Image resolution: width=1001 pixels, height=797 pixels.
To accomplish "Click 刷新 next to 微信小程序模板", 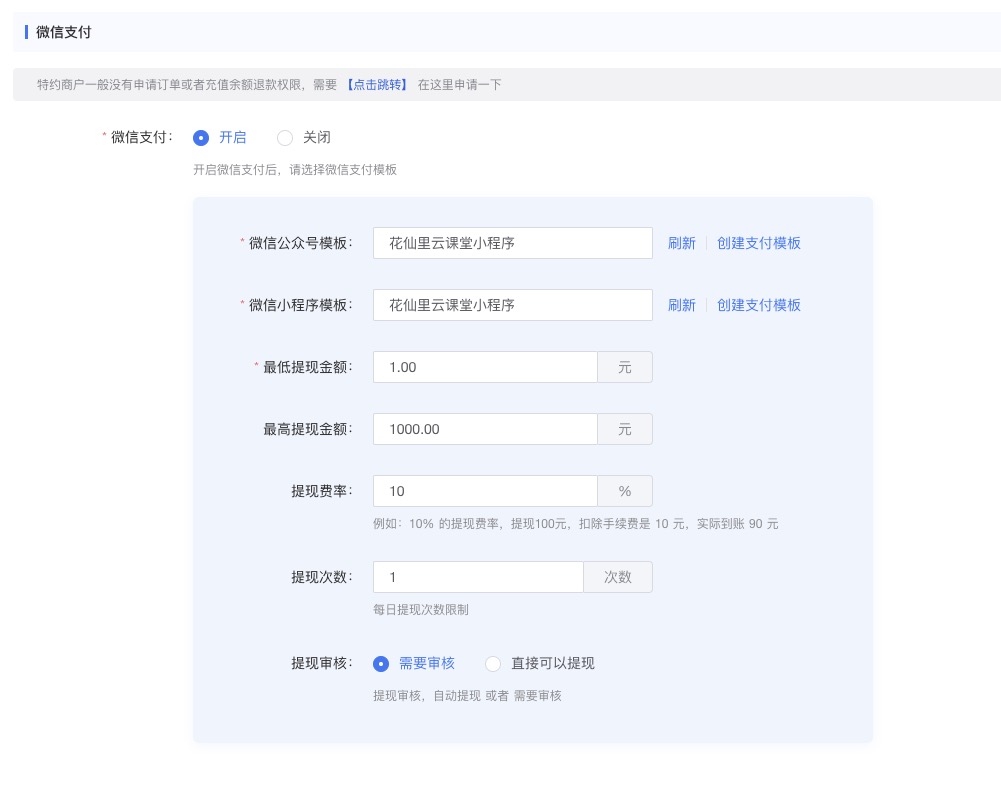I will click(x=681, y=305).
